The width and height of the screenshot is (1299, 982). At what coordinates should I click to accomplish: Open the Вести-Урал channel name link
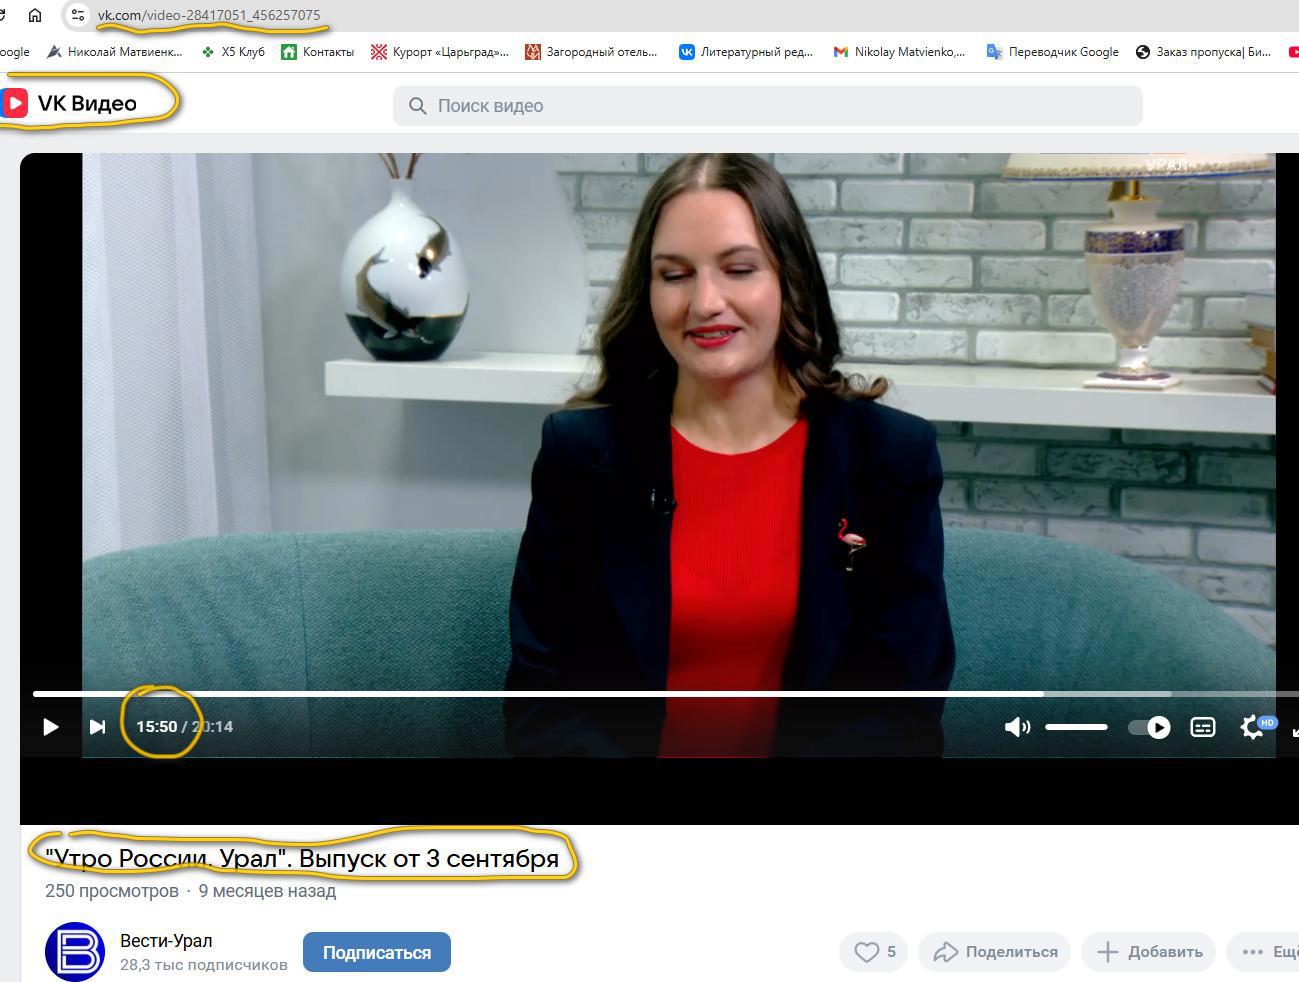coord(166,941)
